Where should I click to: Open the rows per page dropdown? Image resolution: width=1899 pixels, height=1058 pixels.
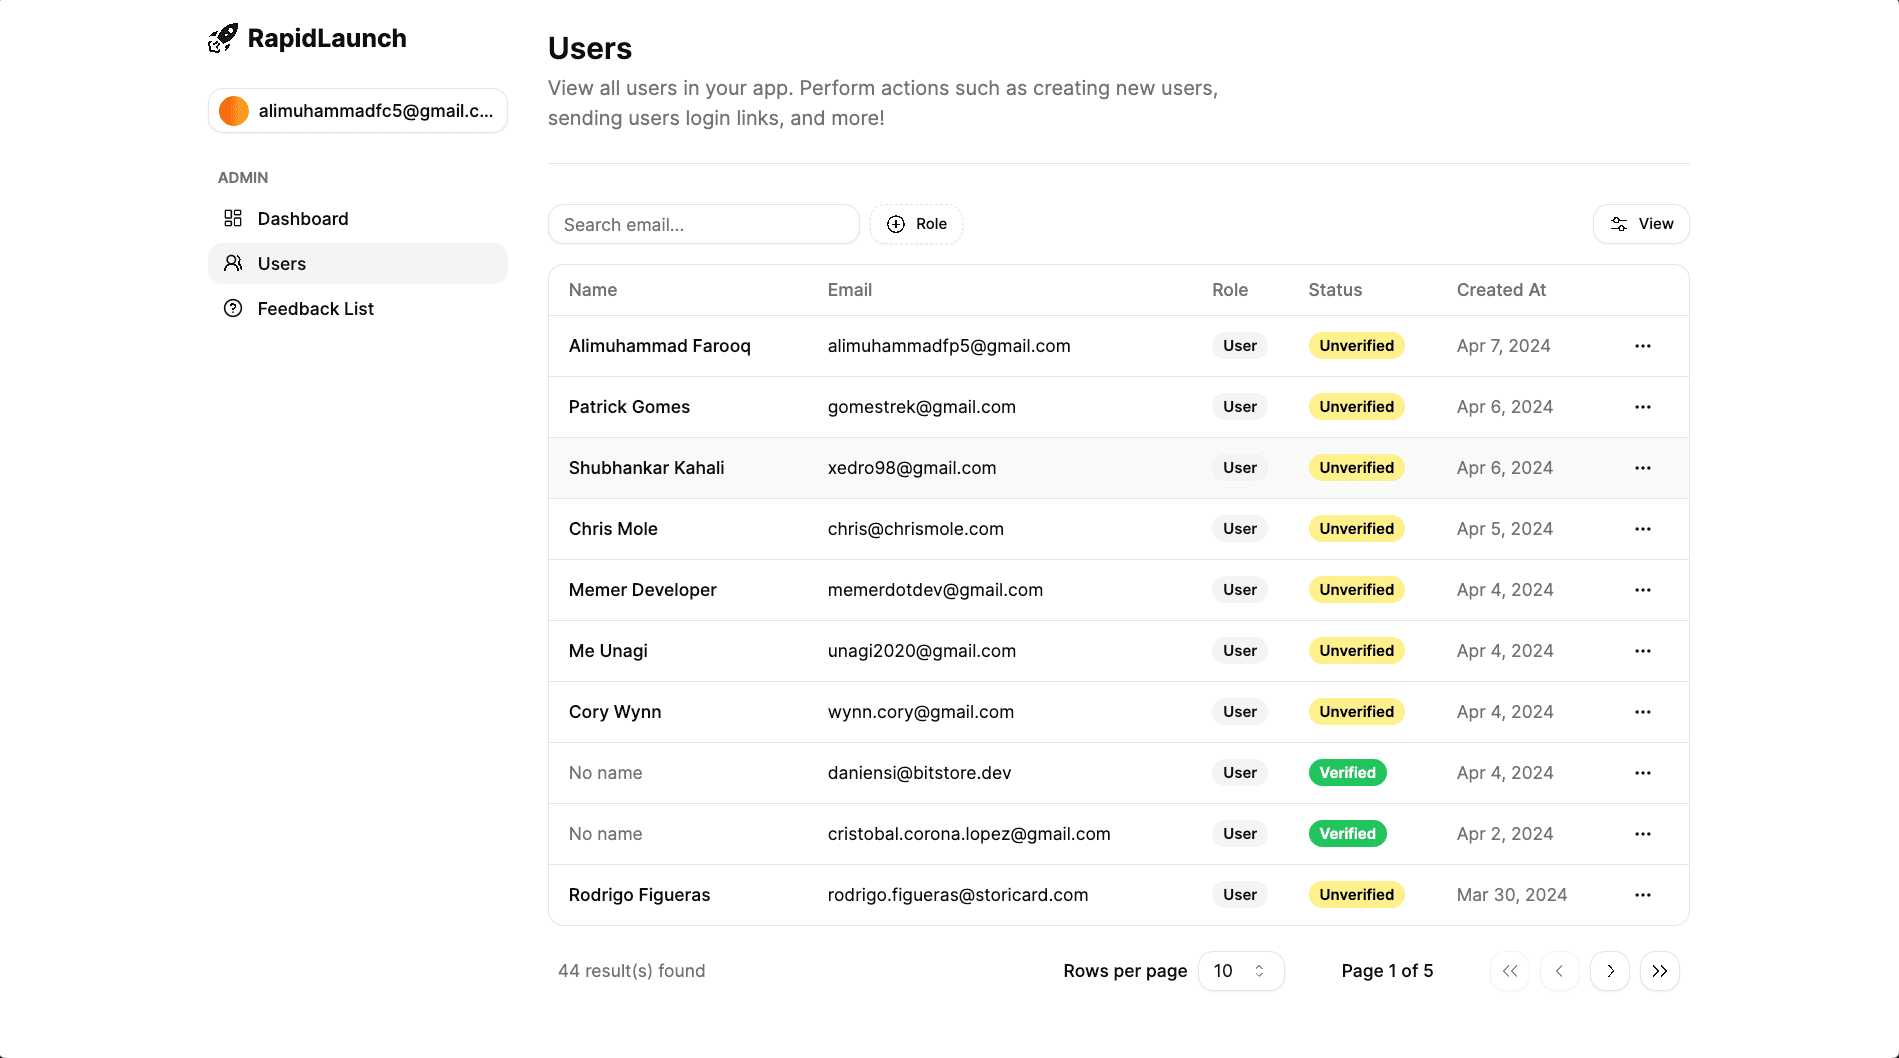(x=1241, y=970)
